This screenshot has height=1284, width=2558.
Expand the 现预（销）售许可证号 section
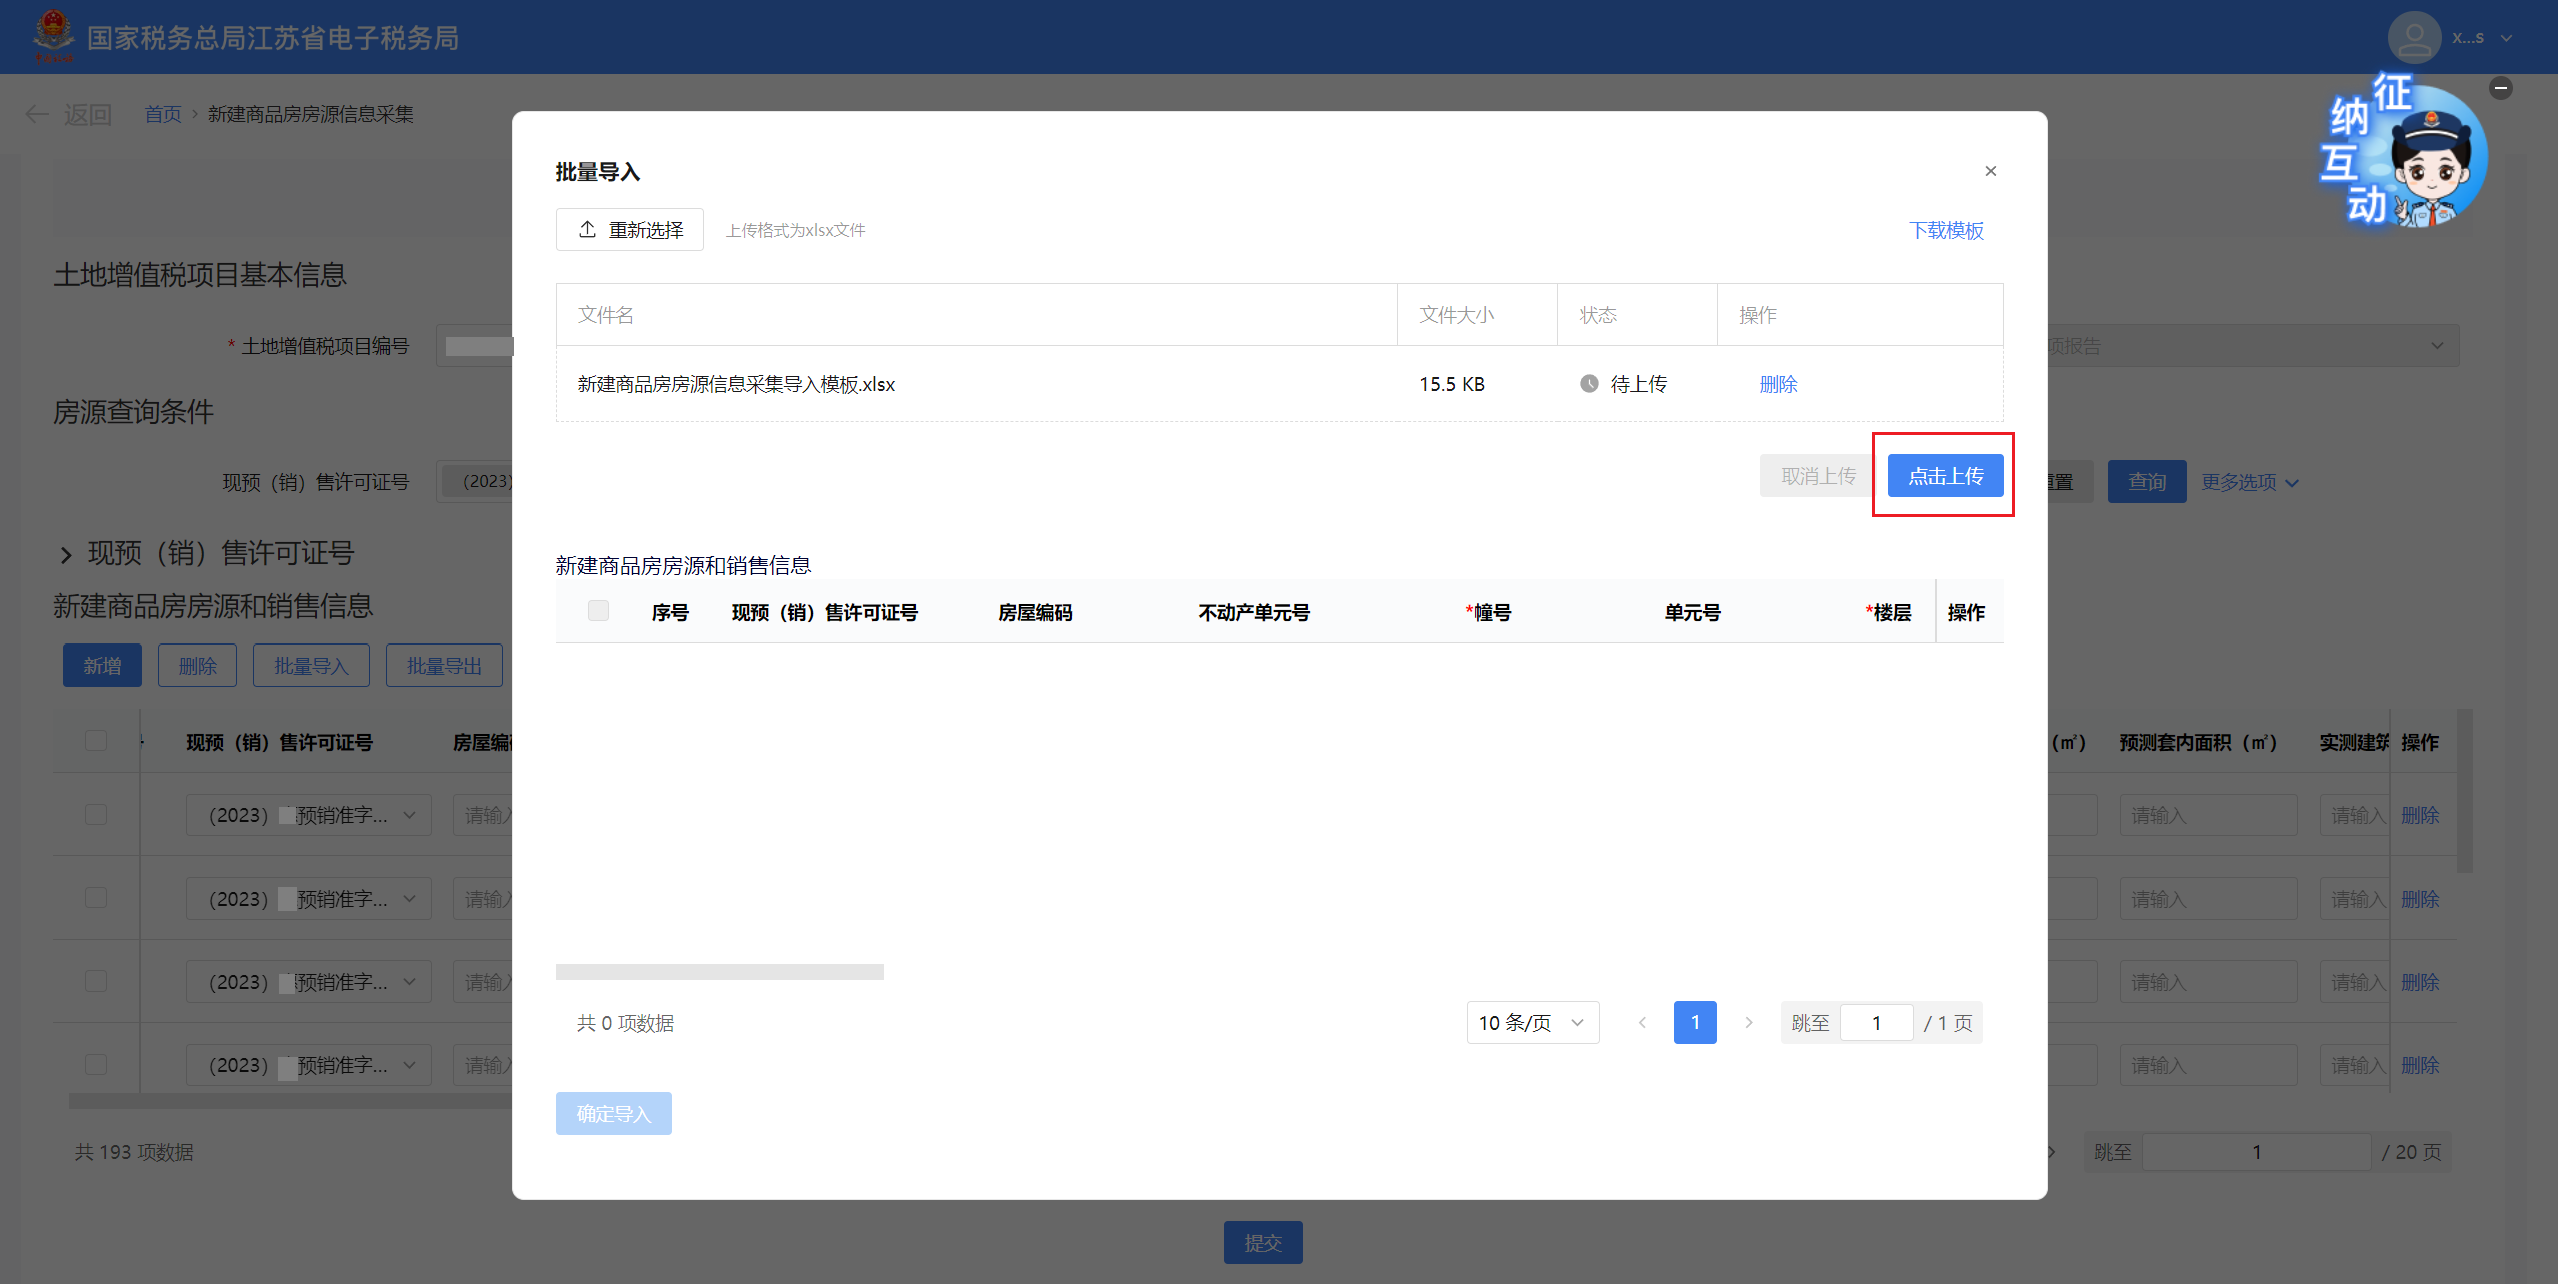(x=66, y=554)
